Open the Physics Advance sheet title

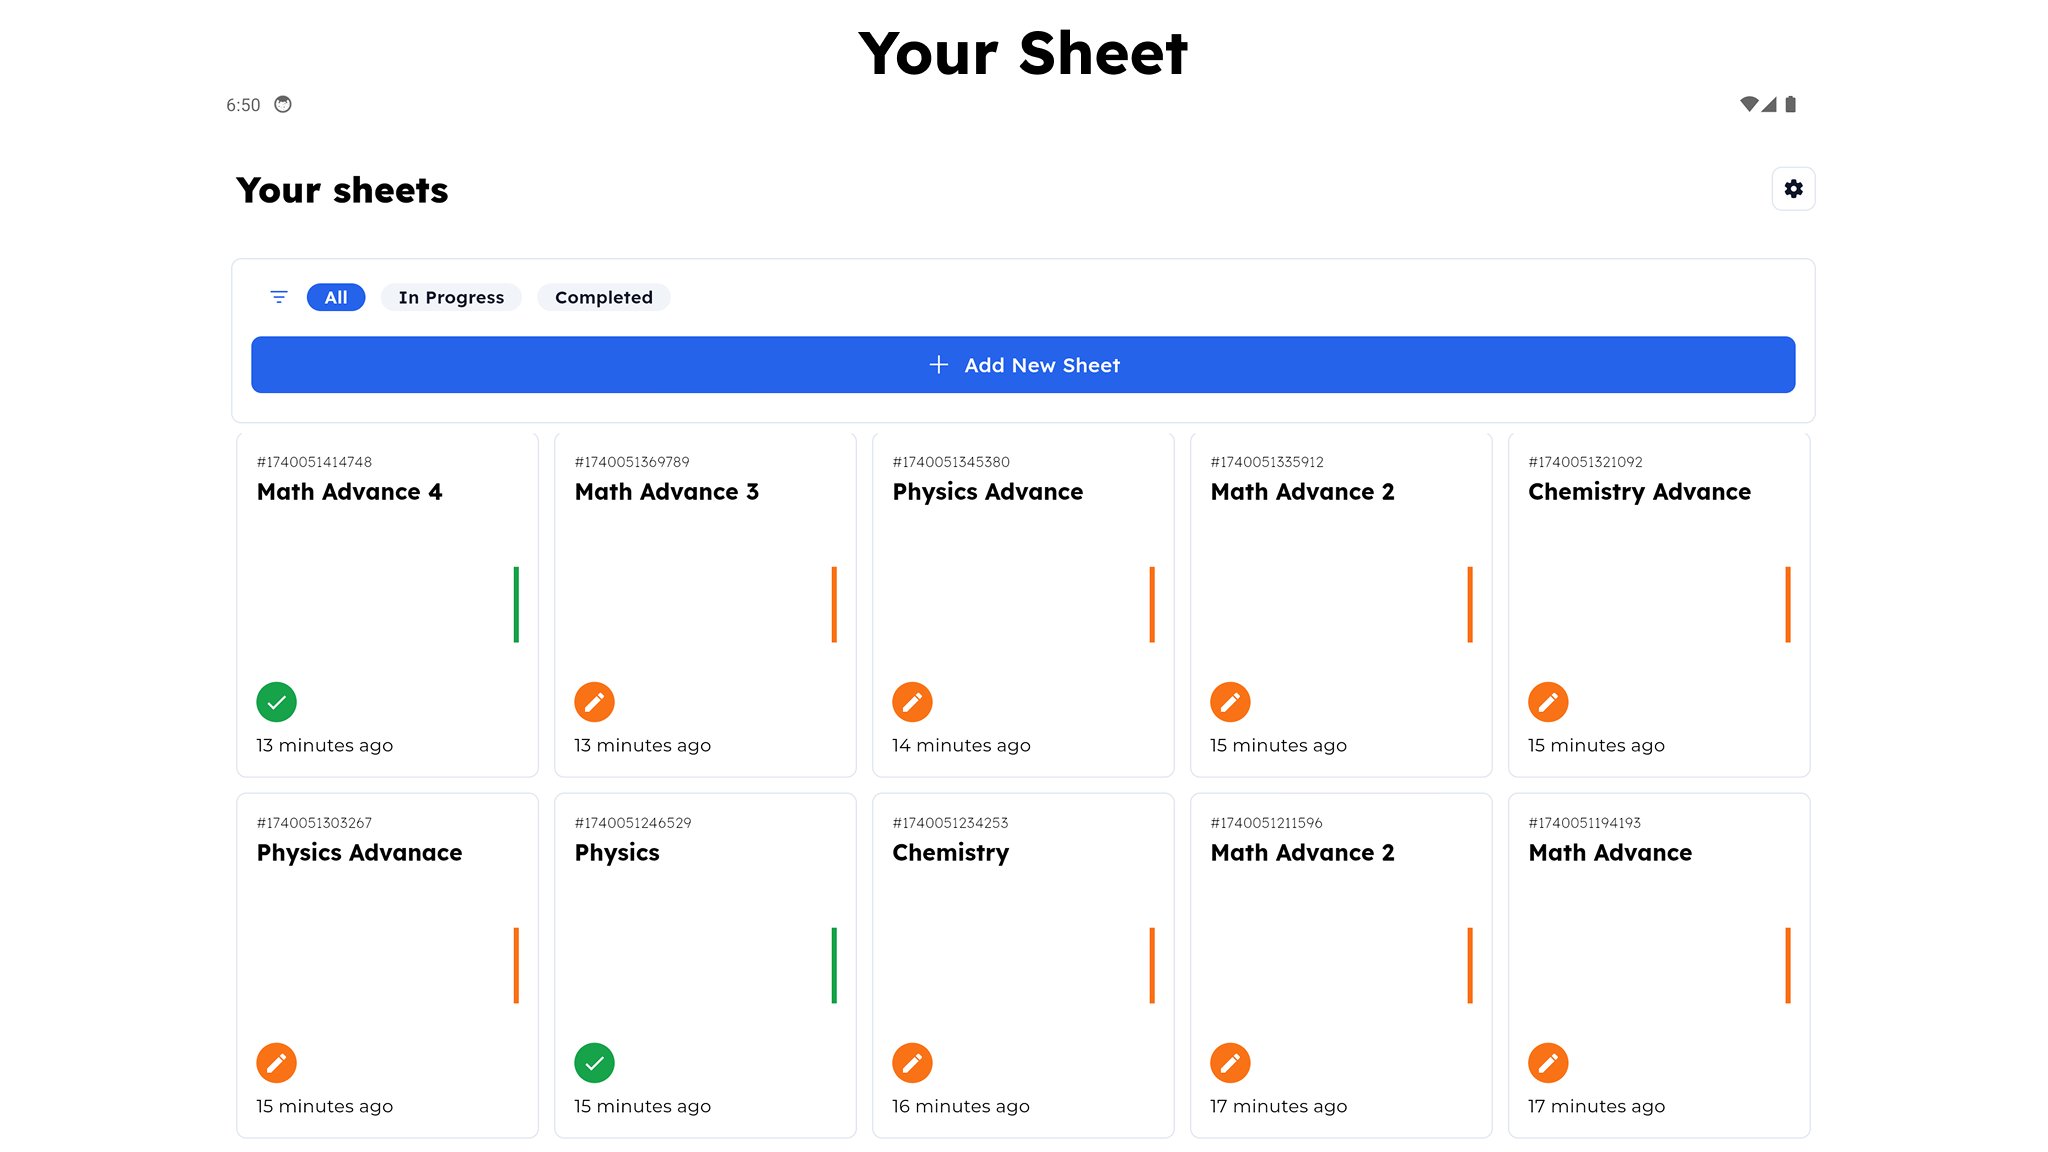(x=987, y=492)
